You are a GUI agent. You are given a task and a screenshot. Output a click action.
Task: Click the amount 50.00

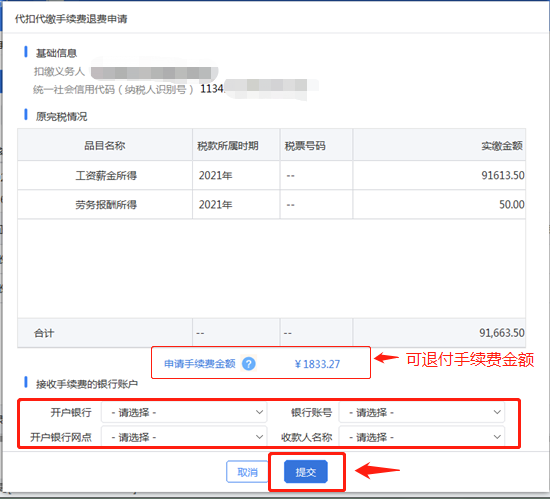(512, 204)
